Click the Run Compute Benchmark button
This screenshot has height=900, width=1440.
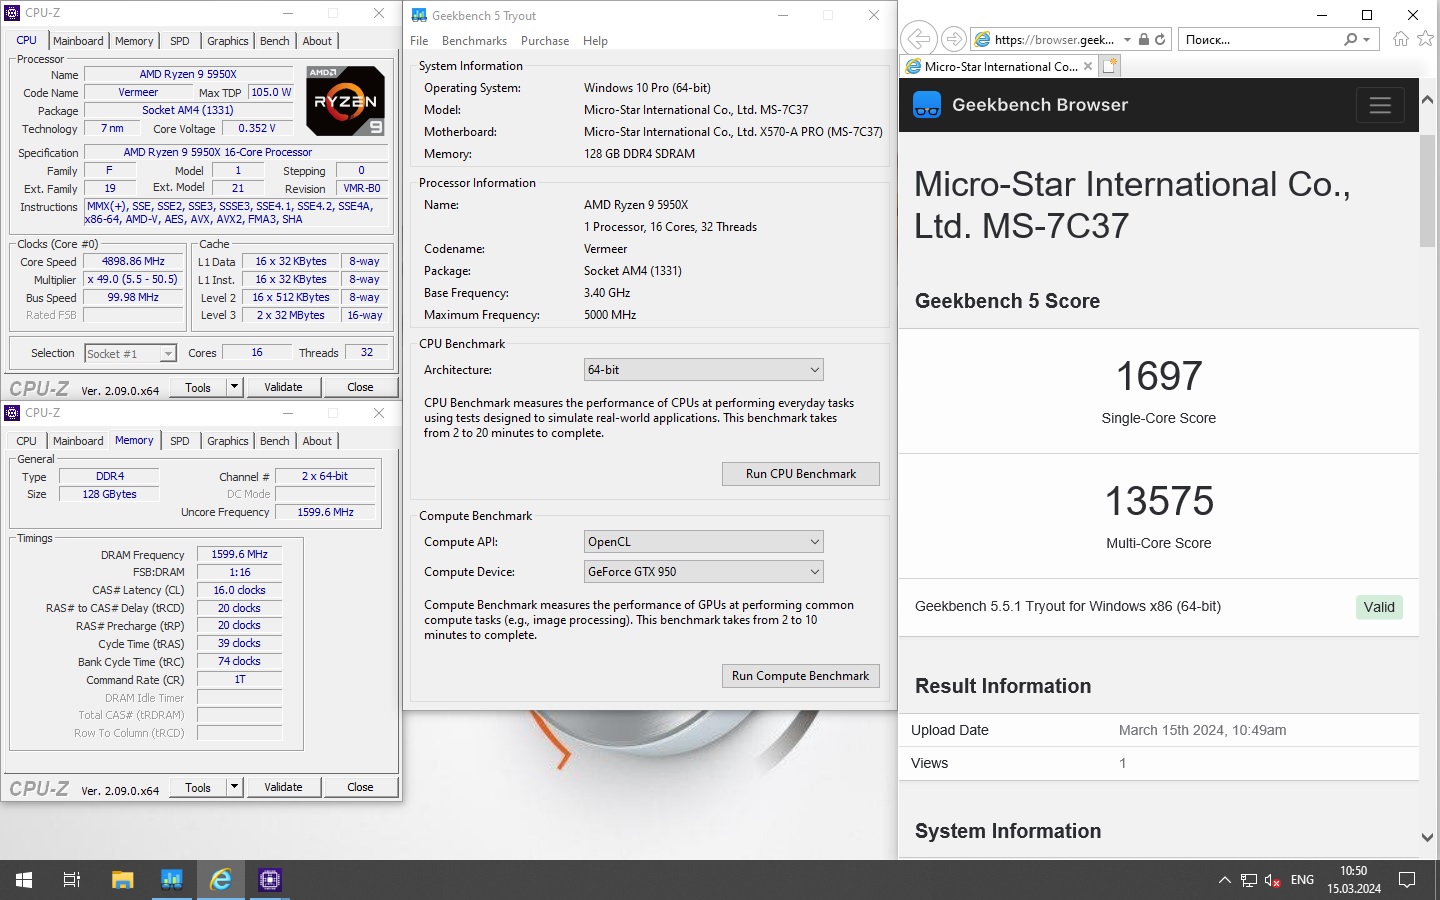click(x=801, y=676)
